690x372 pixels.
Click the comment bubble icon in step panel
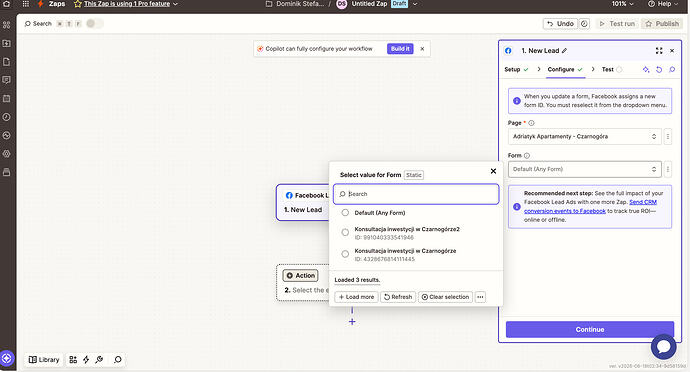[x=672, y=70]
